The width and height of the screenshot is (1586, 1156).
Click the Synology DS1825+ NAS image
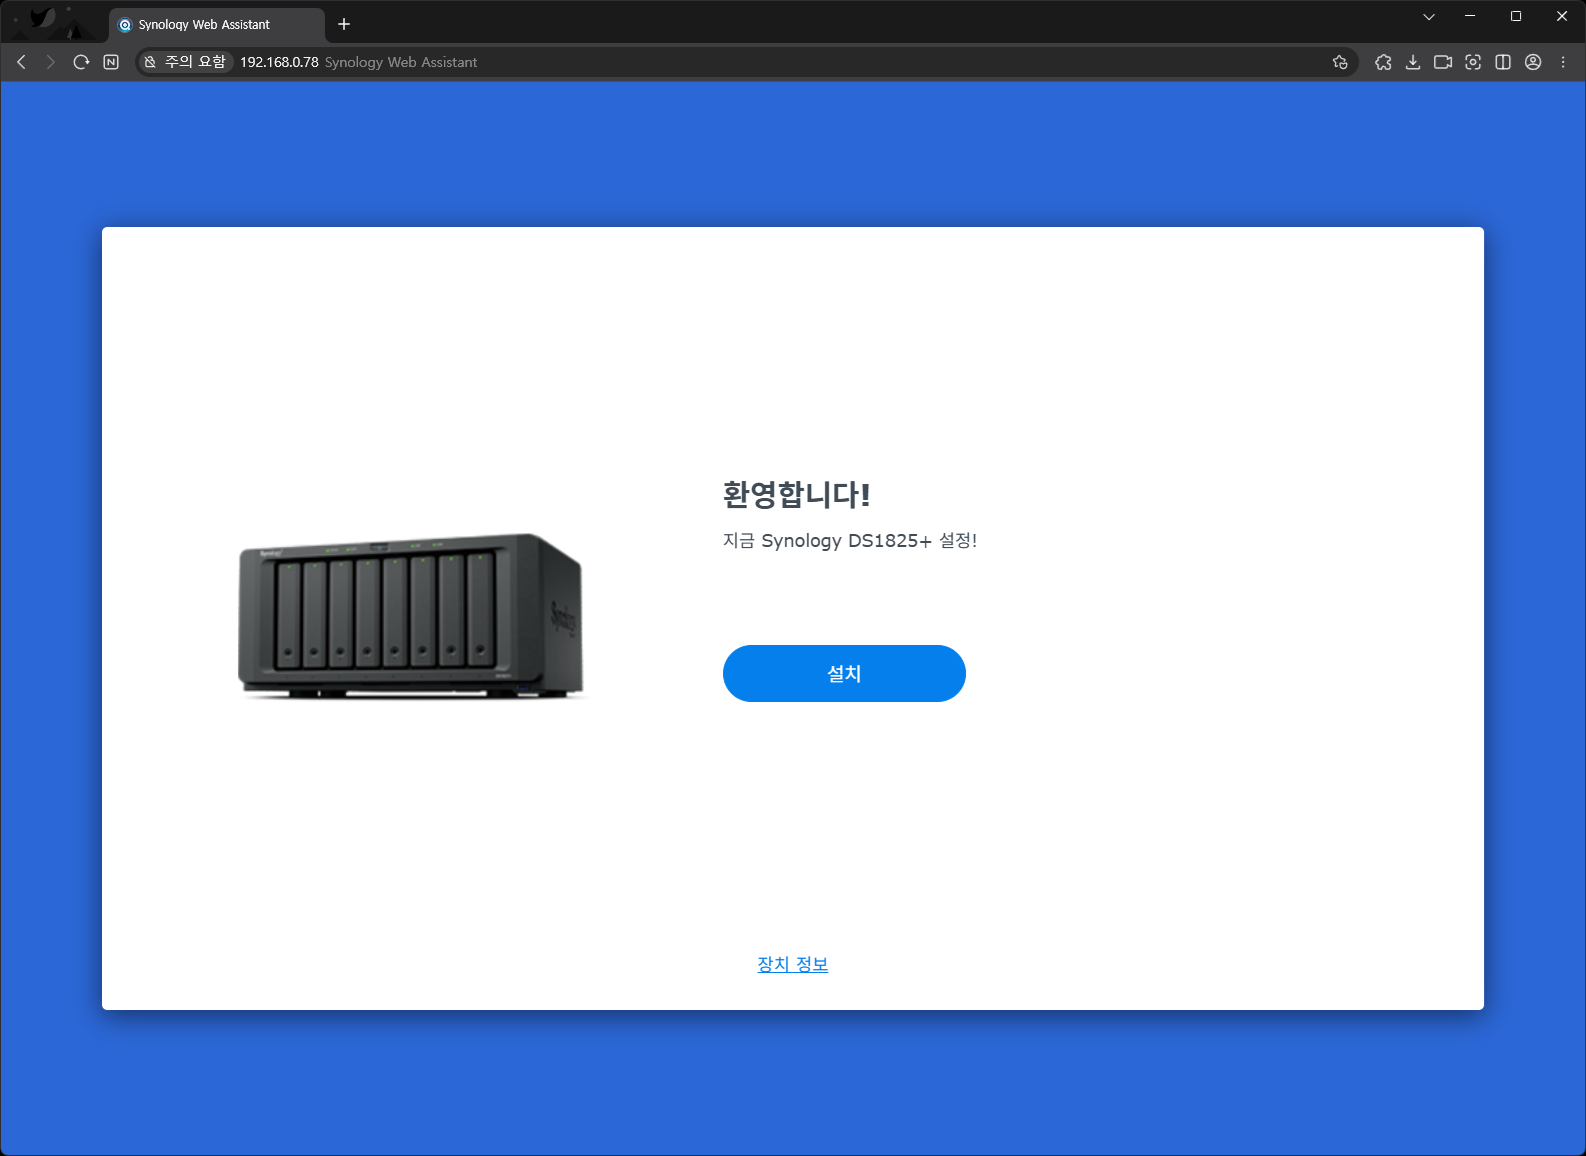click(x=411, y=616)
